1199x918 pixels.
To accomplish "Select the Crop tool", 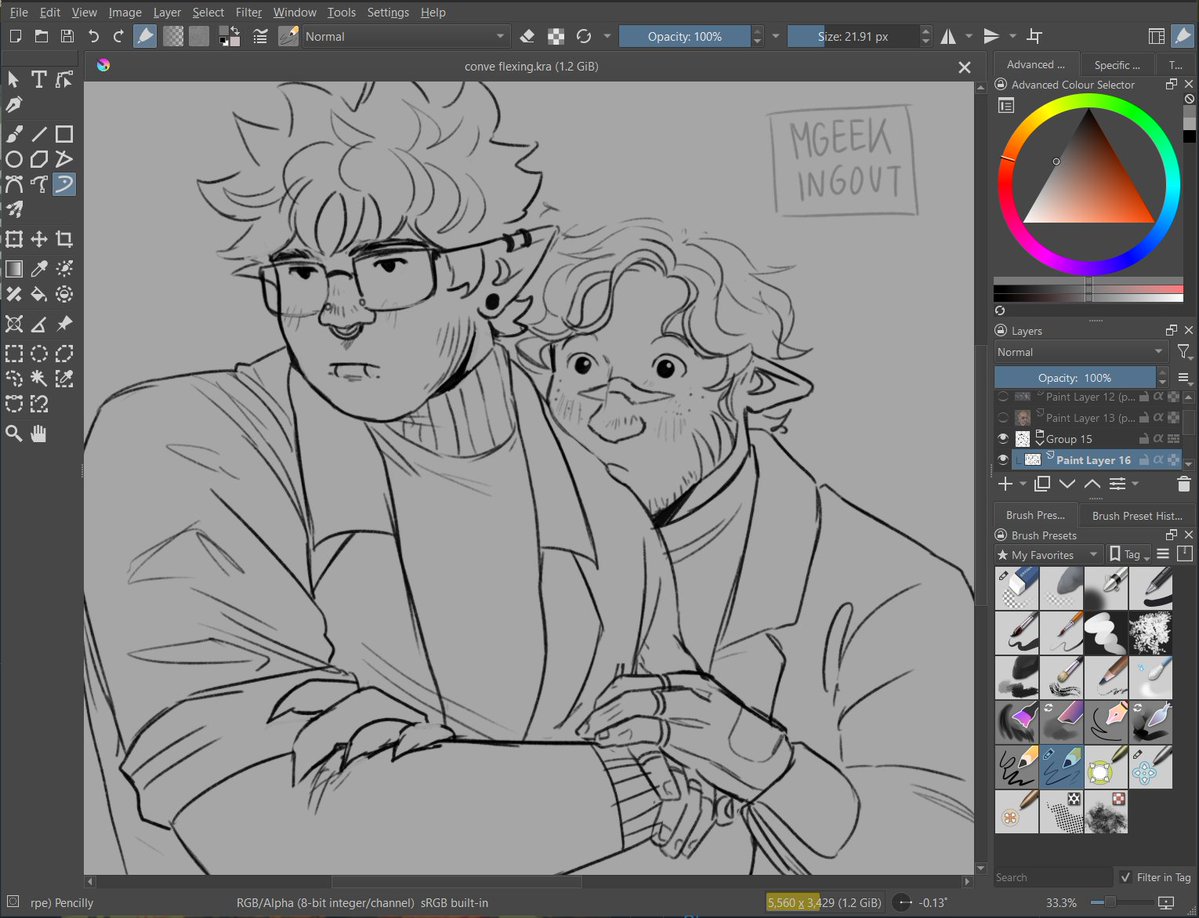I will pyautogui.click(x=64, y=239).
